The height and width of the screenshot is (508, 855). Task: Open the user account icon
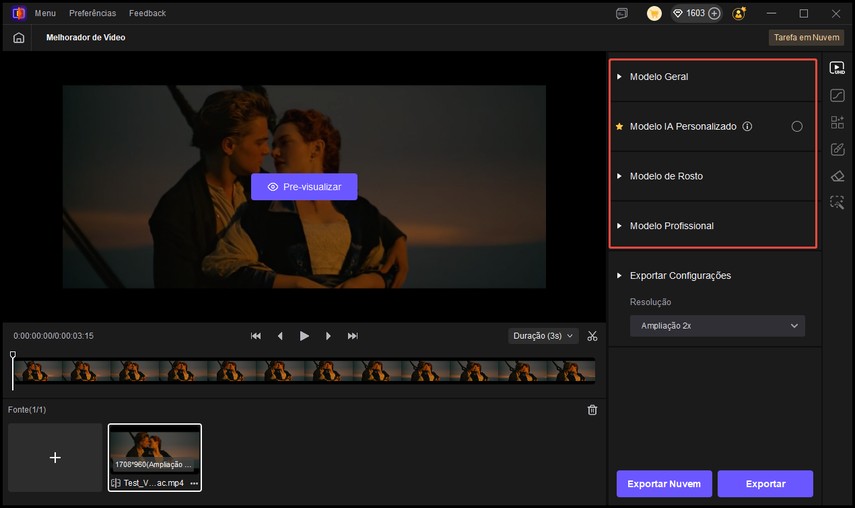click(739, 14)
